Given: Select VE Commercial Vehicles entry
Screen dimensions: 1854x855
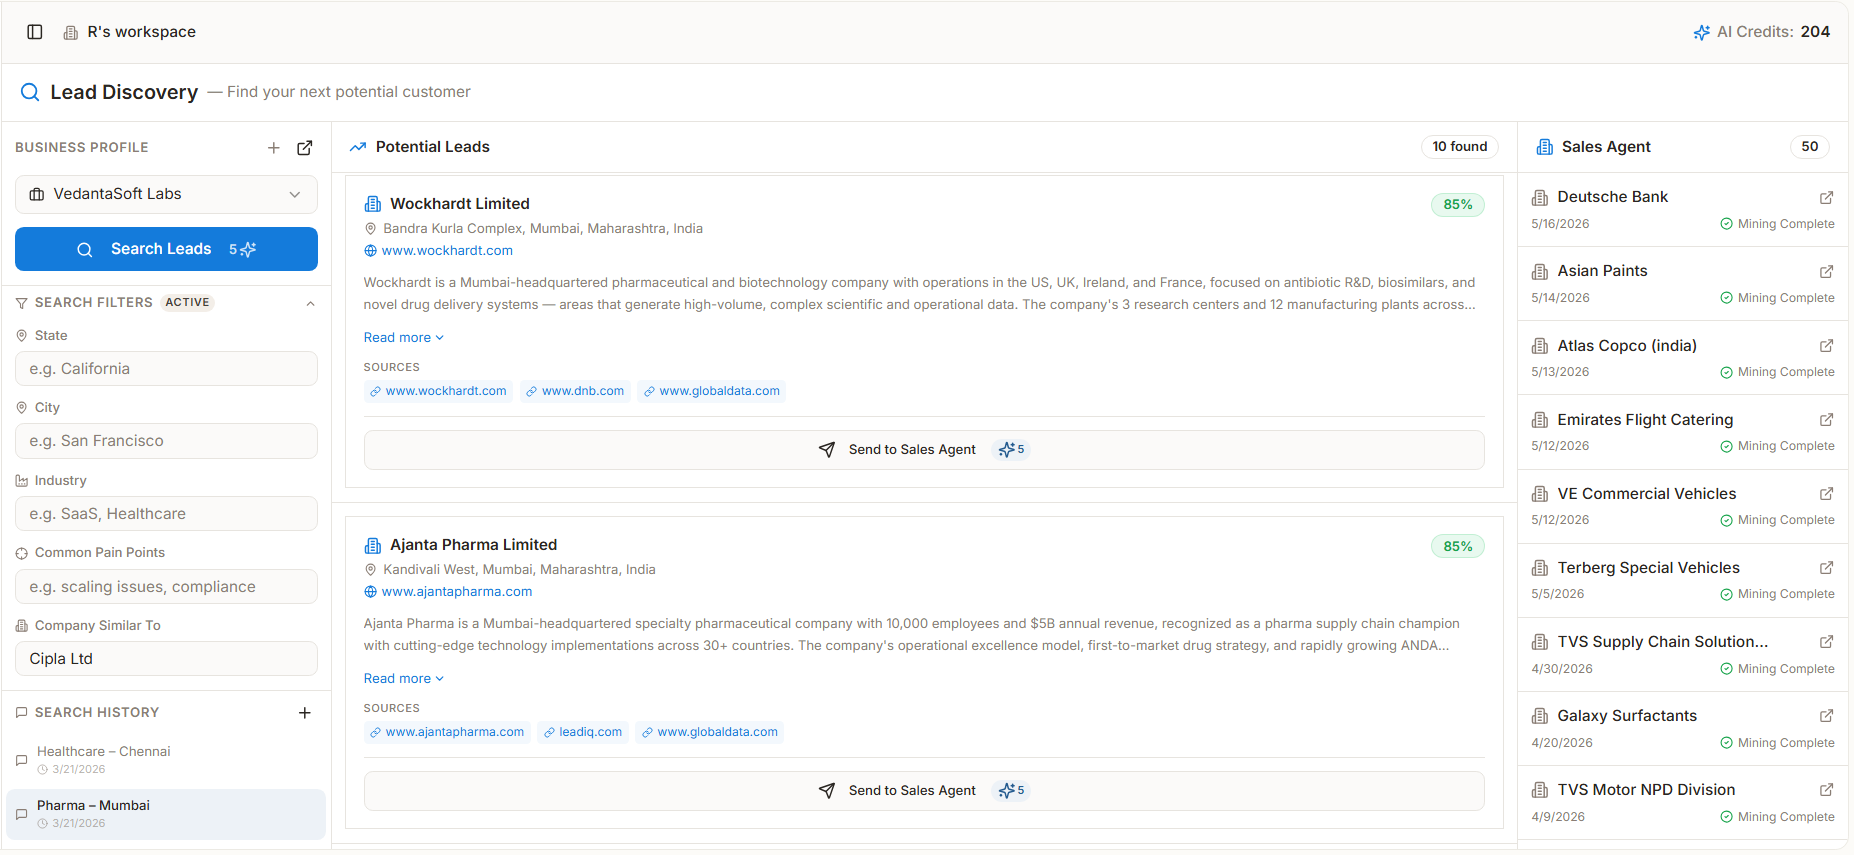Looking at the screenshot, I should click(1683, 506).
